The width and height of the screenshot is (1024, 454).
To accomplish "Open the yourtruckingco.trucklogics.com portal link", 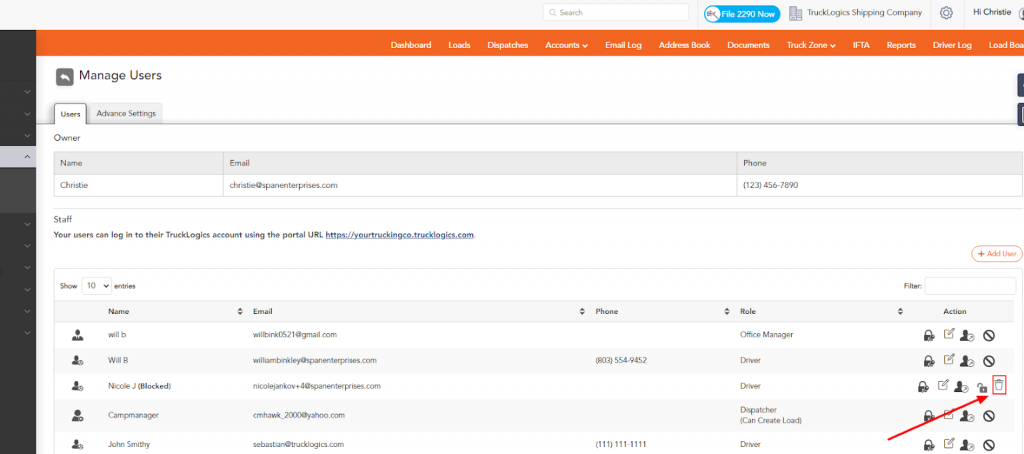I will coord(400,235).
